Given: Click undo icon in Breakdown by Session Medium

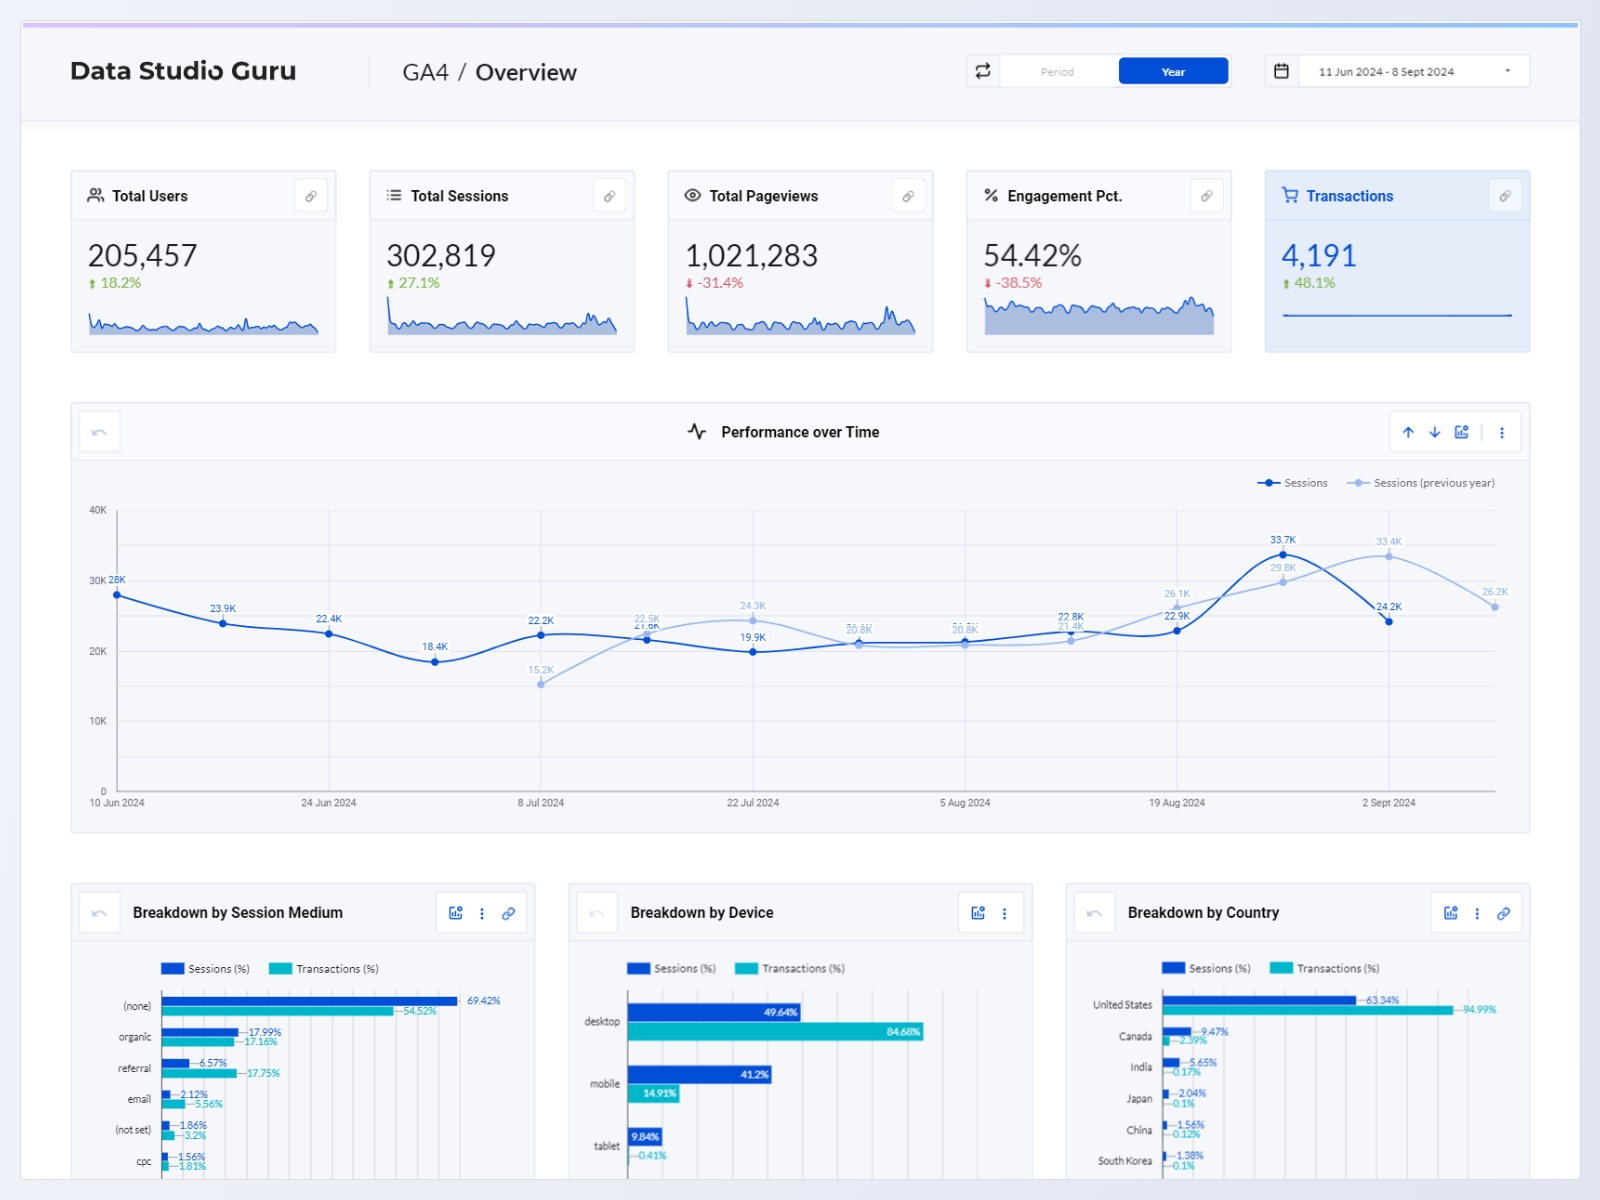Looking at the screenshot, I should point(99,913).
